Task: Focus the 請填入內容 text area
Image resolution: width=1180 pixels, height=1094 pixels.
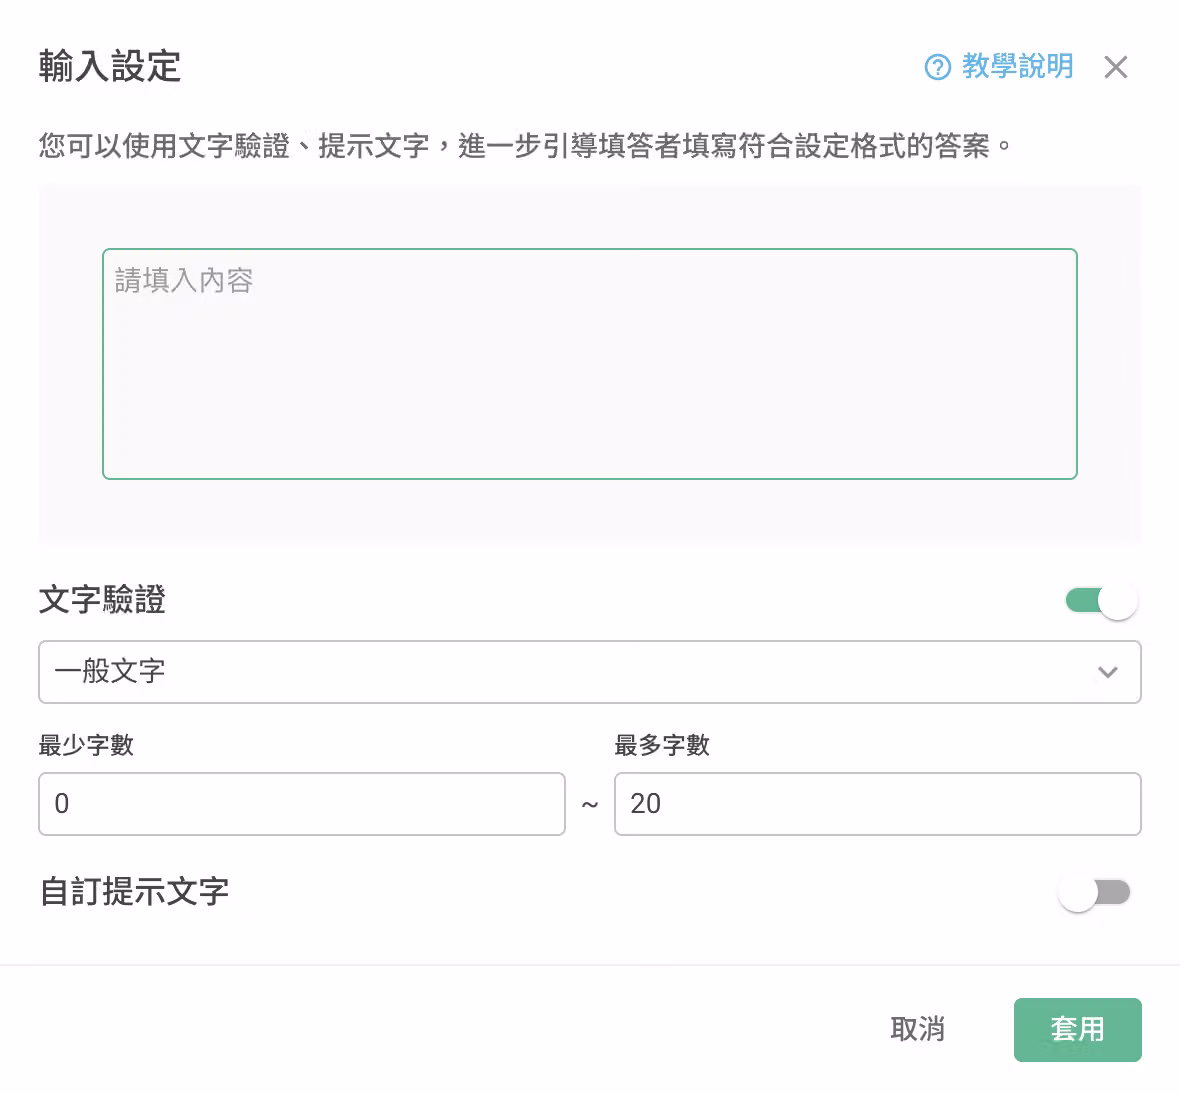Action: click(590, 363)
